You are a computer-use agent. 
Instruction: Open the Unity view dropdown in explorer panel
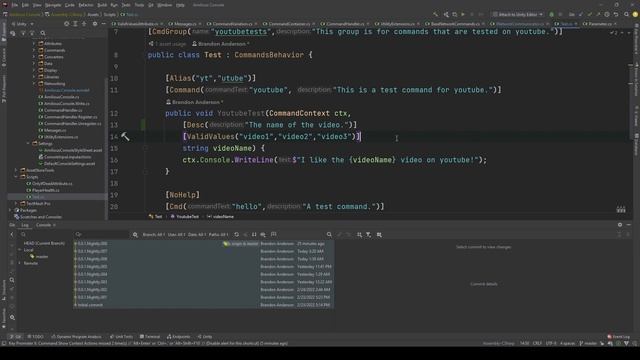click(x=22, y=24)
